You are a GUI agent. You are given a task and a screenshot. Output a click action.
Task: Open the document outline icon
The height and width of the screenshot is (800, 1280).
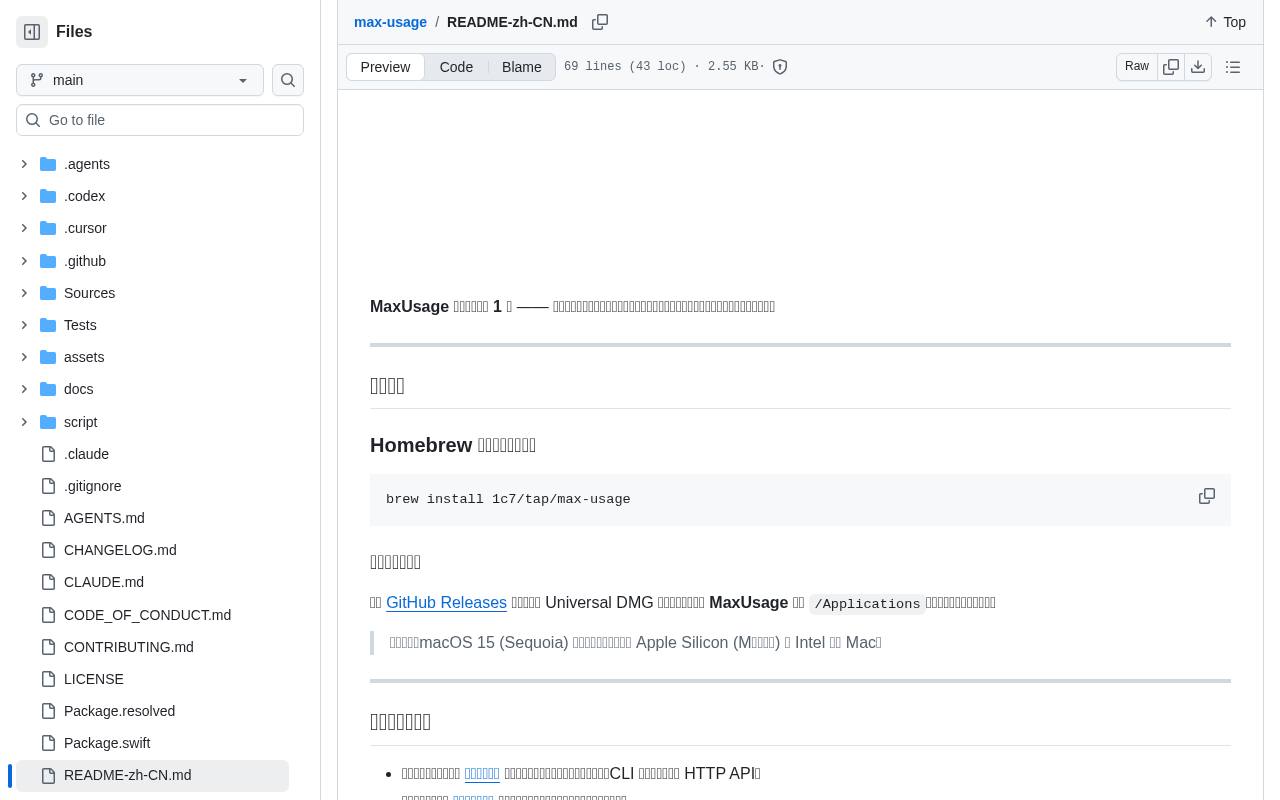tap(1233, 67)
